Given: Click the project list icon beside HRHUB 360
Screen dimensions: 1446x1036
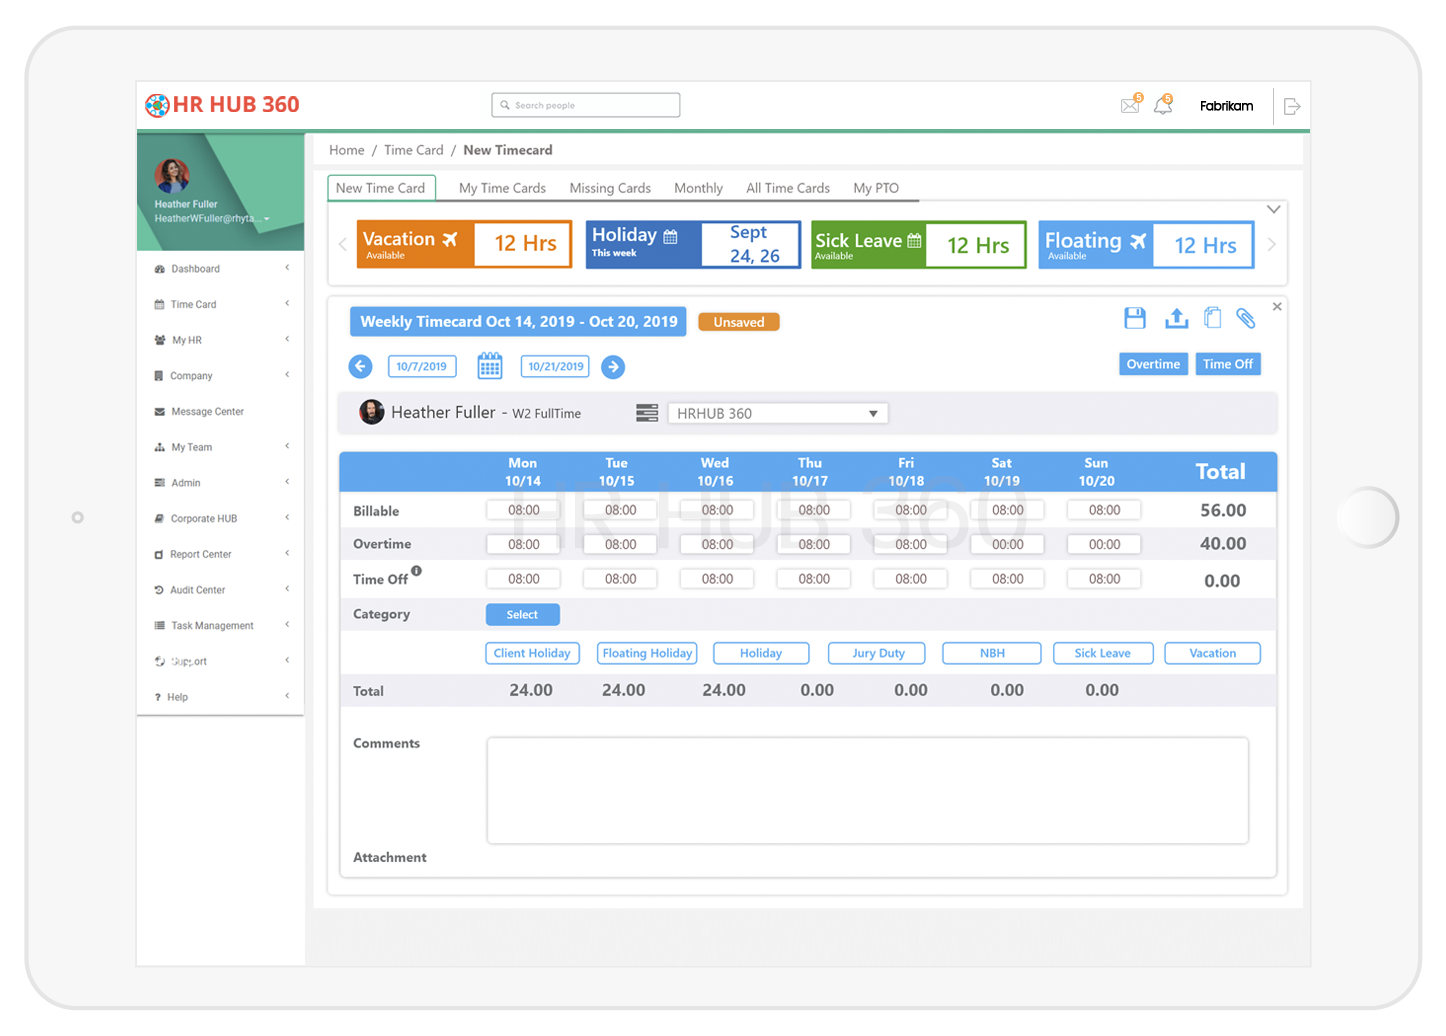Looking at the screenshot, I should pos(647,413).
